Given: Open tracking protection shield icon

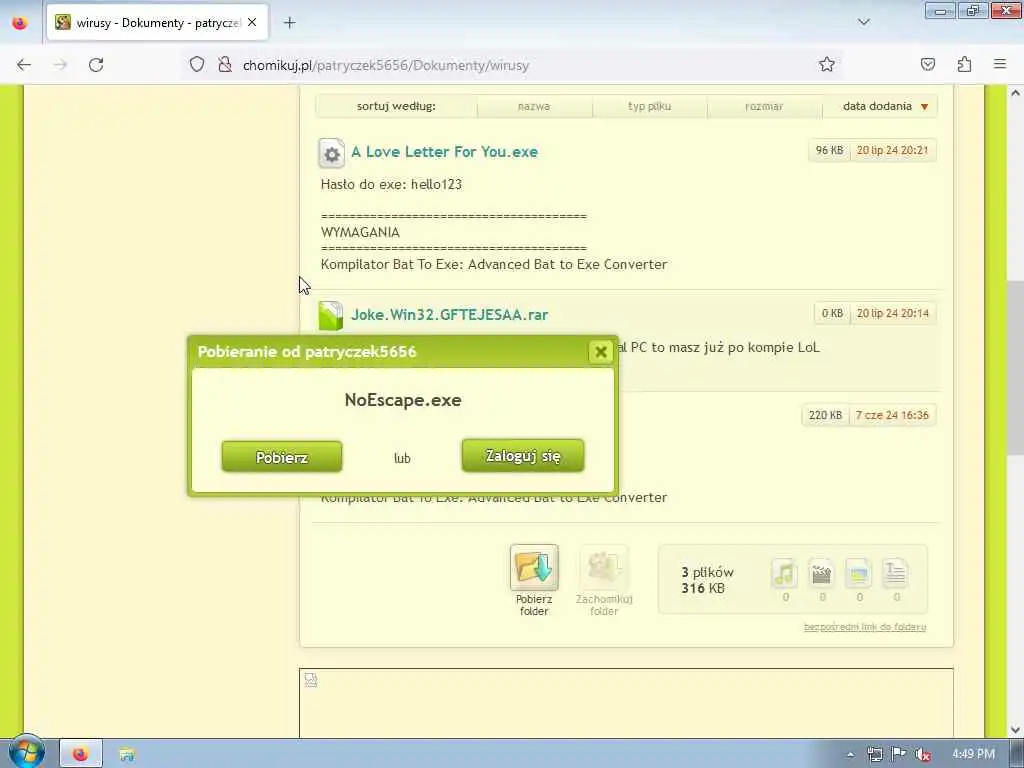Looking at the screenshot, I should pyautogui.click(x=197, y=65).
